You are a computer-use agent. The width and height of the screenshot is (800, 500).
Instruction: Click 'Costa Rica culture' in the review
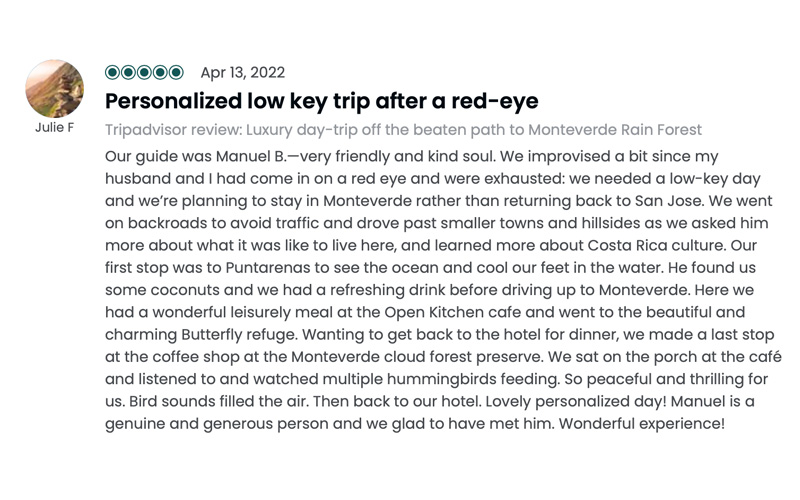click(656, 245)
